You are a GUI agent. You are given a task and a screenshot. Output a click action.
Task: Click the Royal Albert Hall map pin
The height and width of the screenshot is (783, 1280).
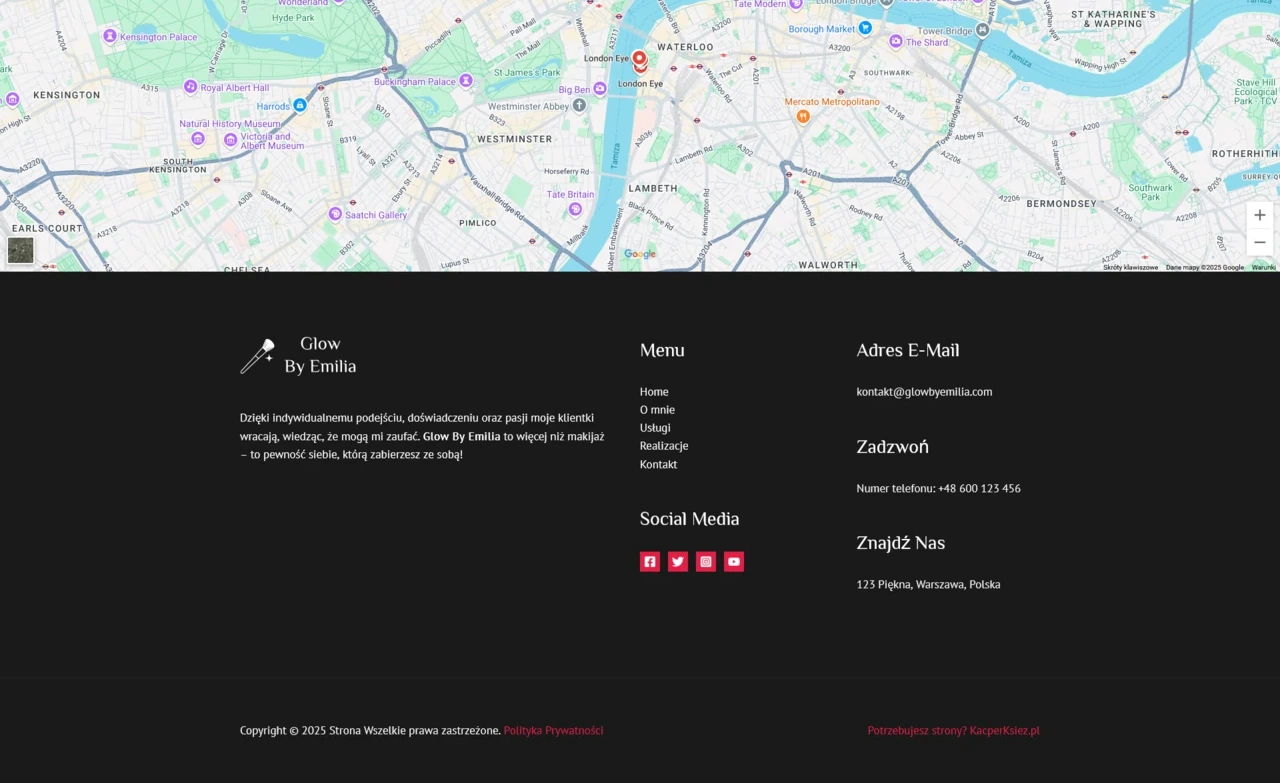pyautogui.click(x=190, y=87)
